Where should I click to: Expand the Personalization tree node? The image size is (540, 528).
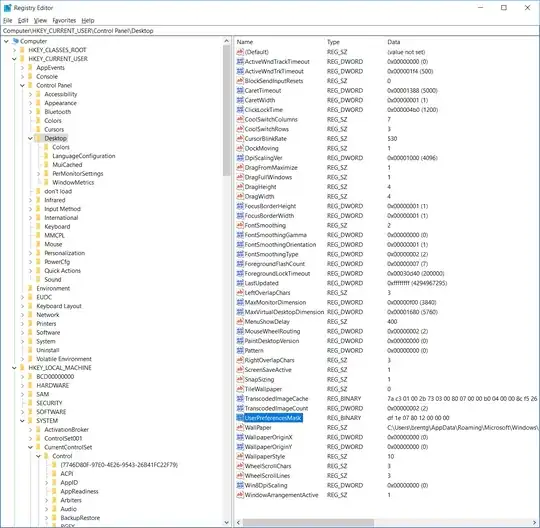30,253
